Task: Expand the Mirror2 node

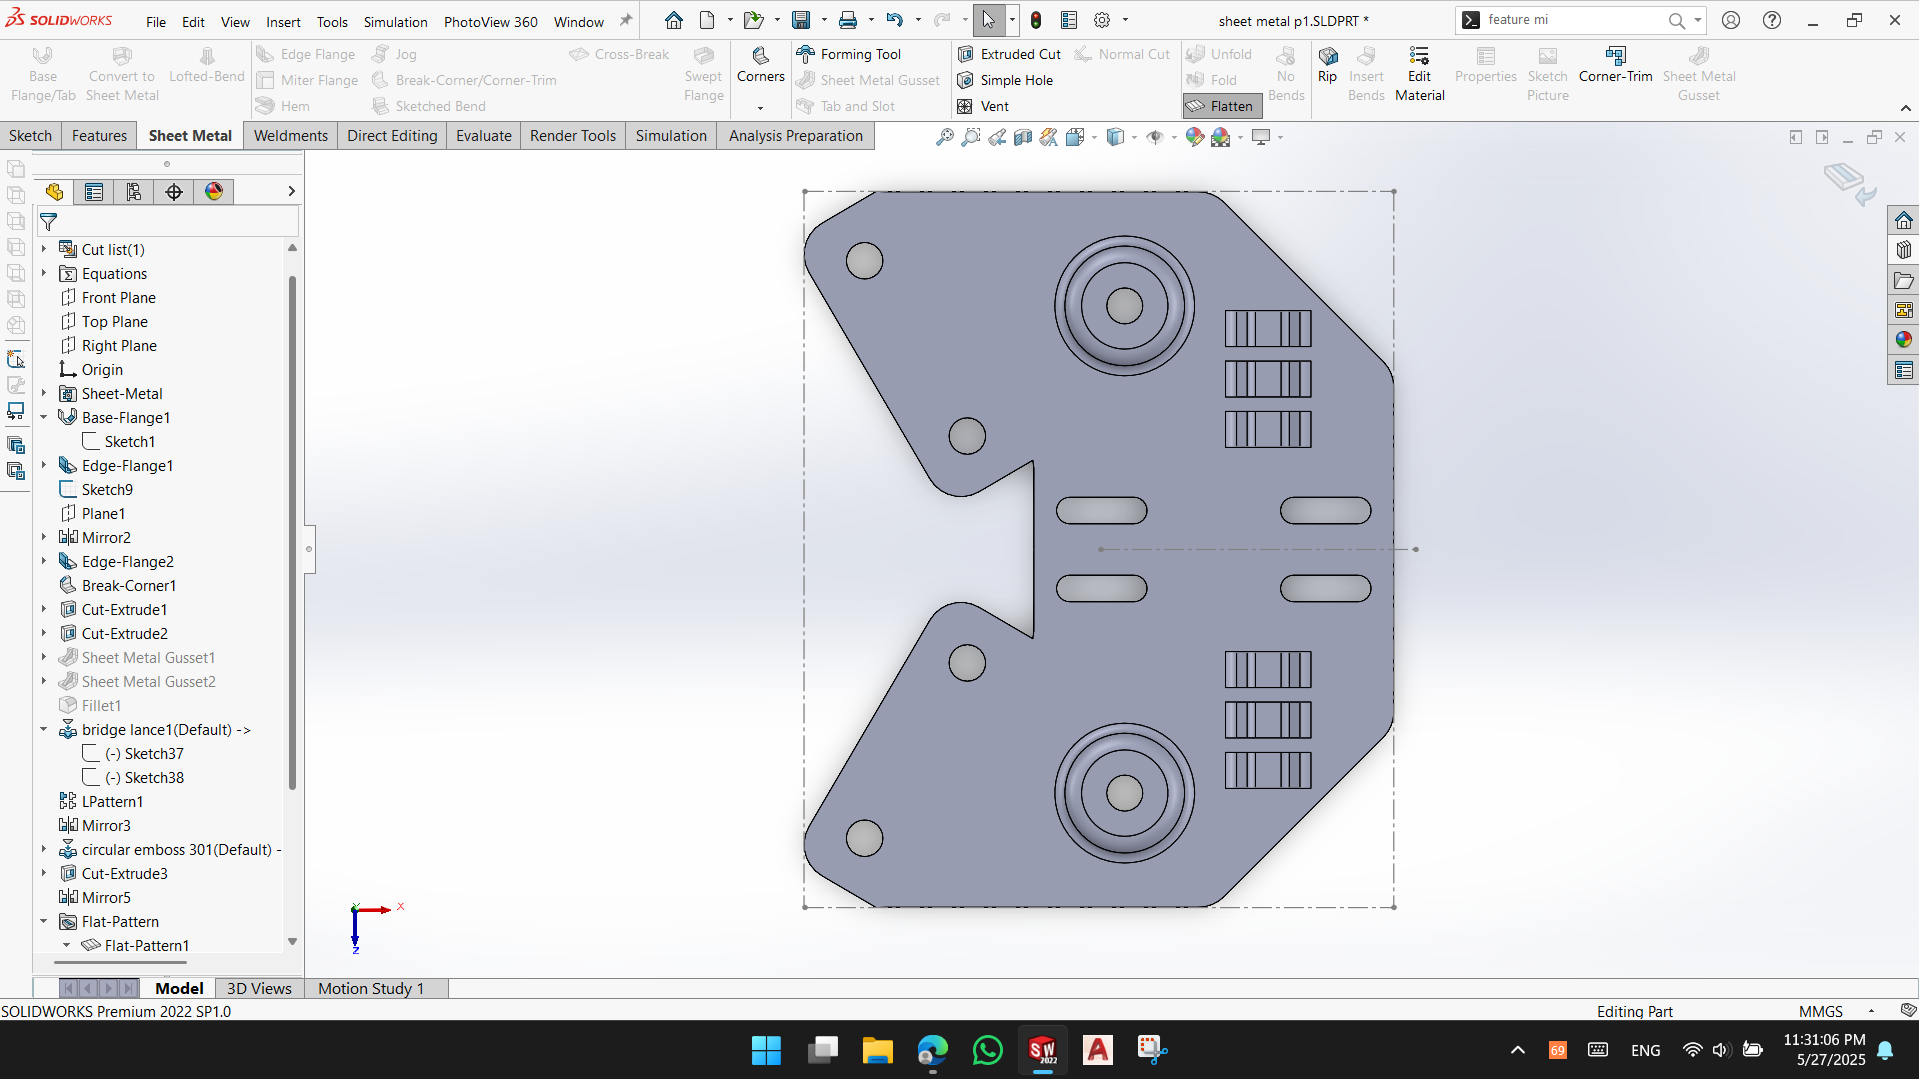Action: (x=44, y=537)
